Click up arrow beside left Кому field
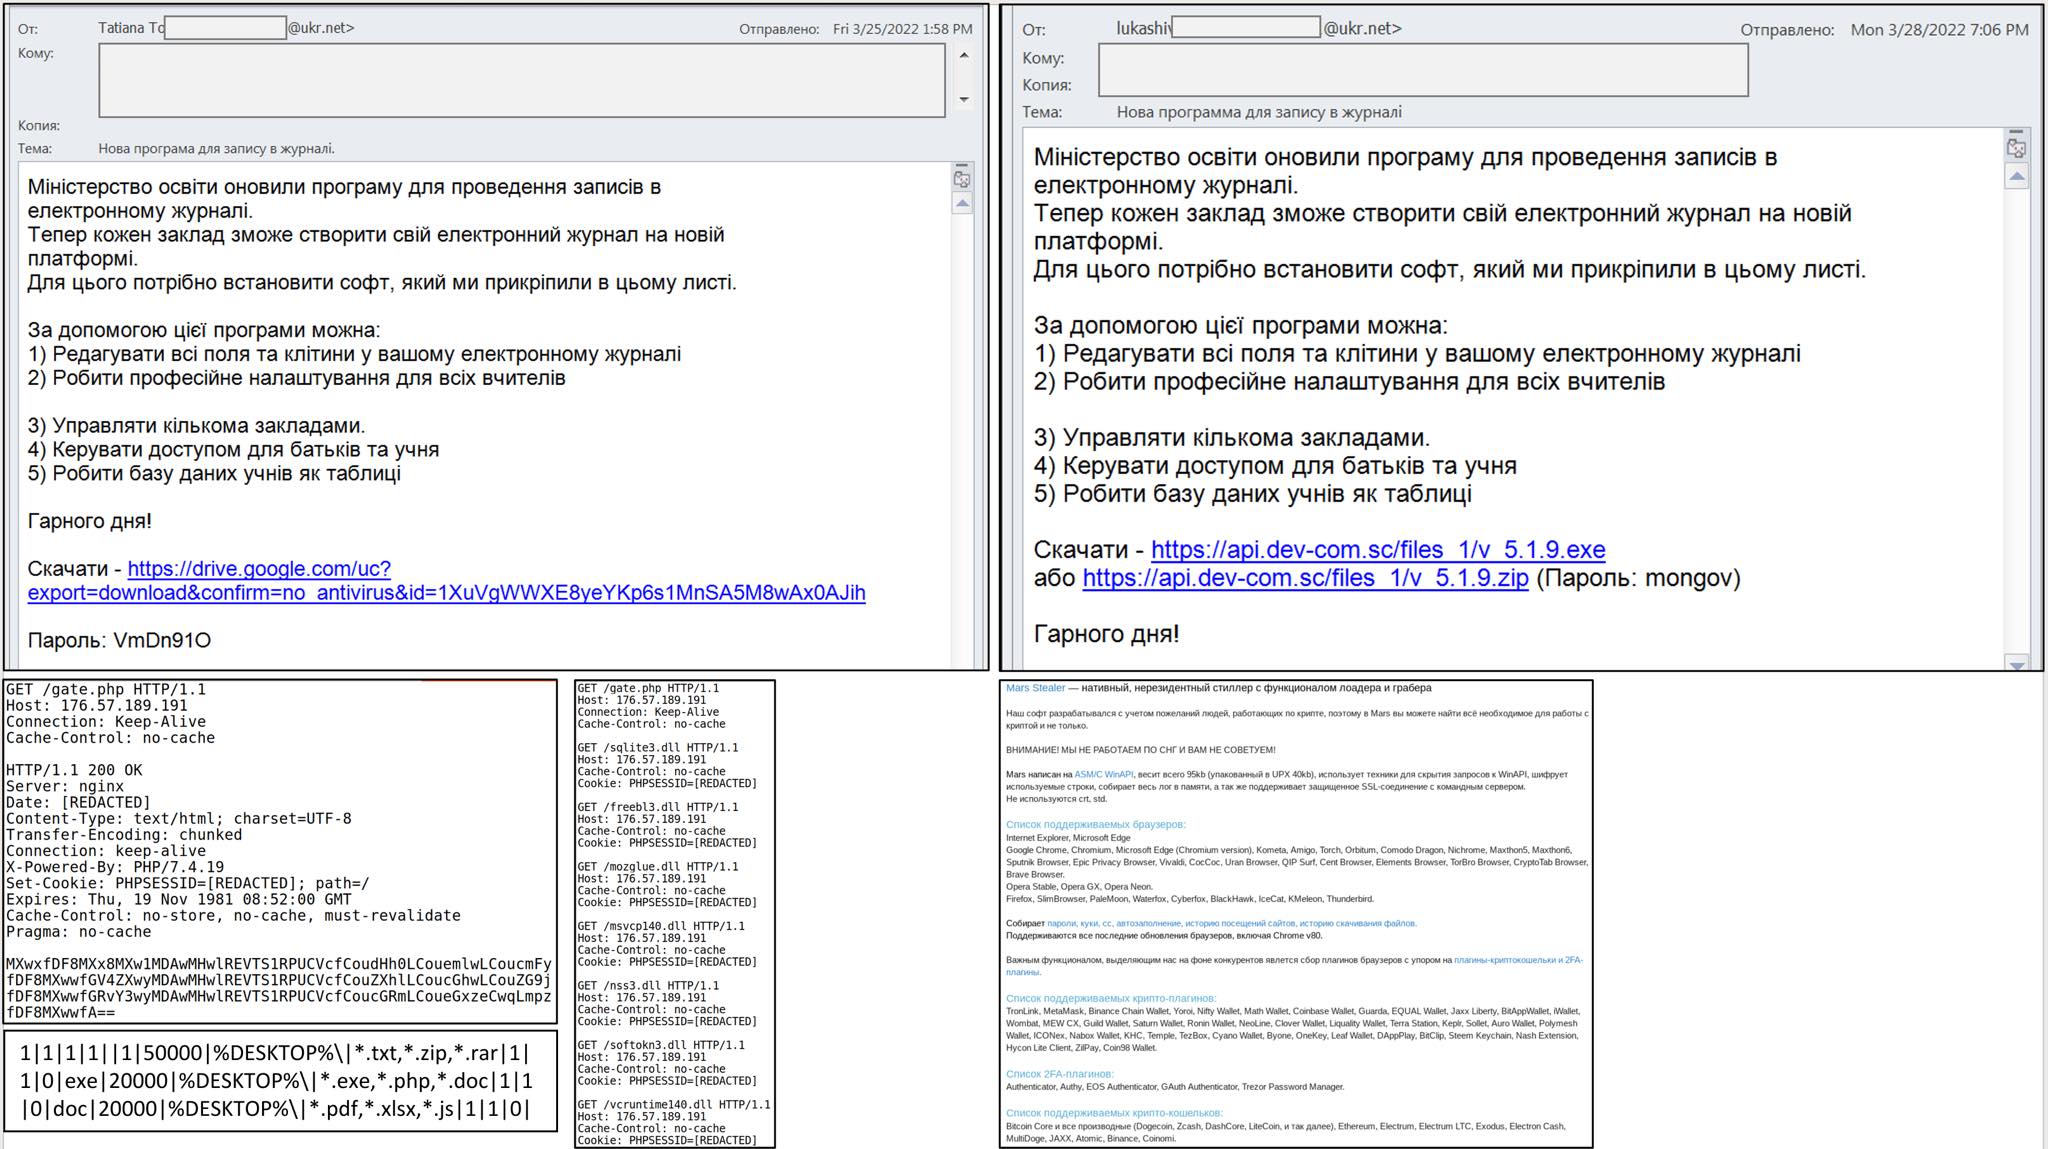This screenshot has width=2048, height=1149. (964, 55)
